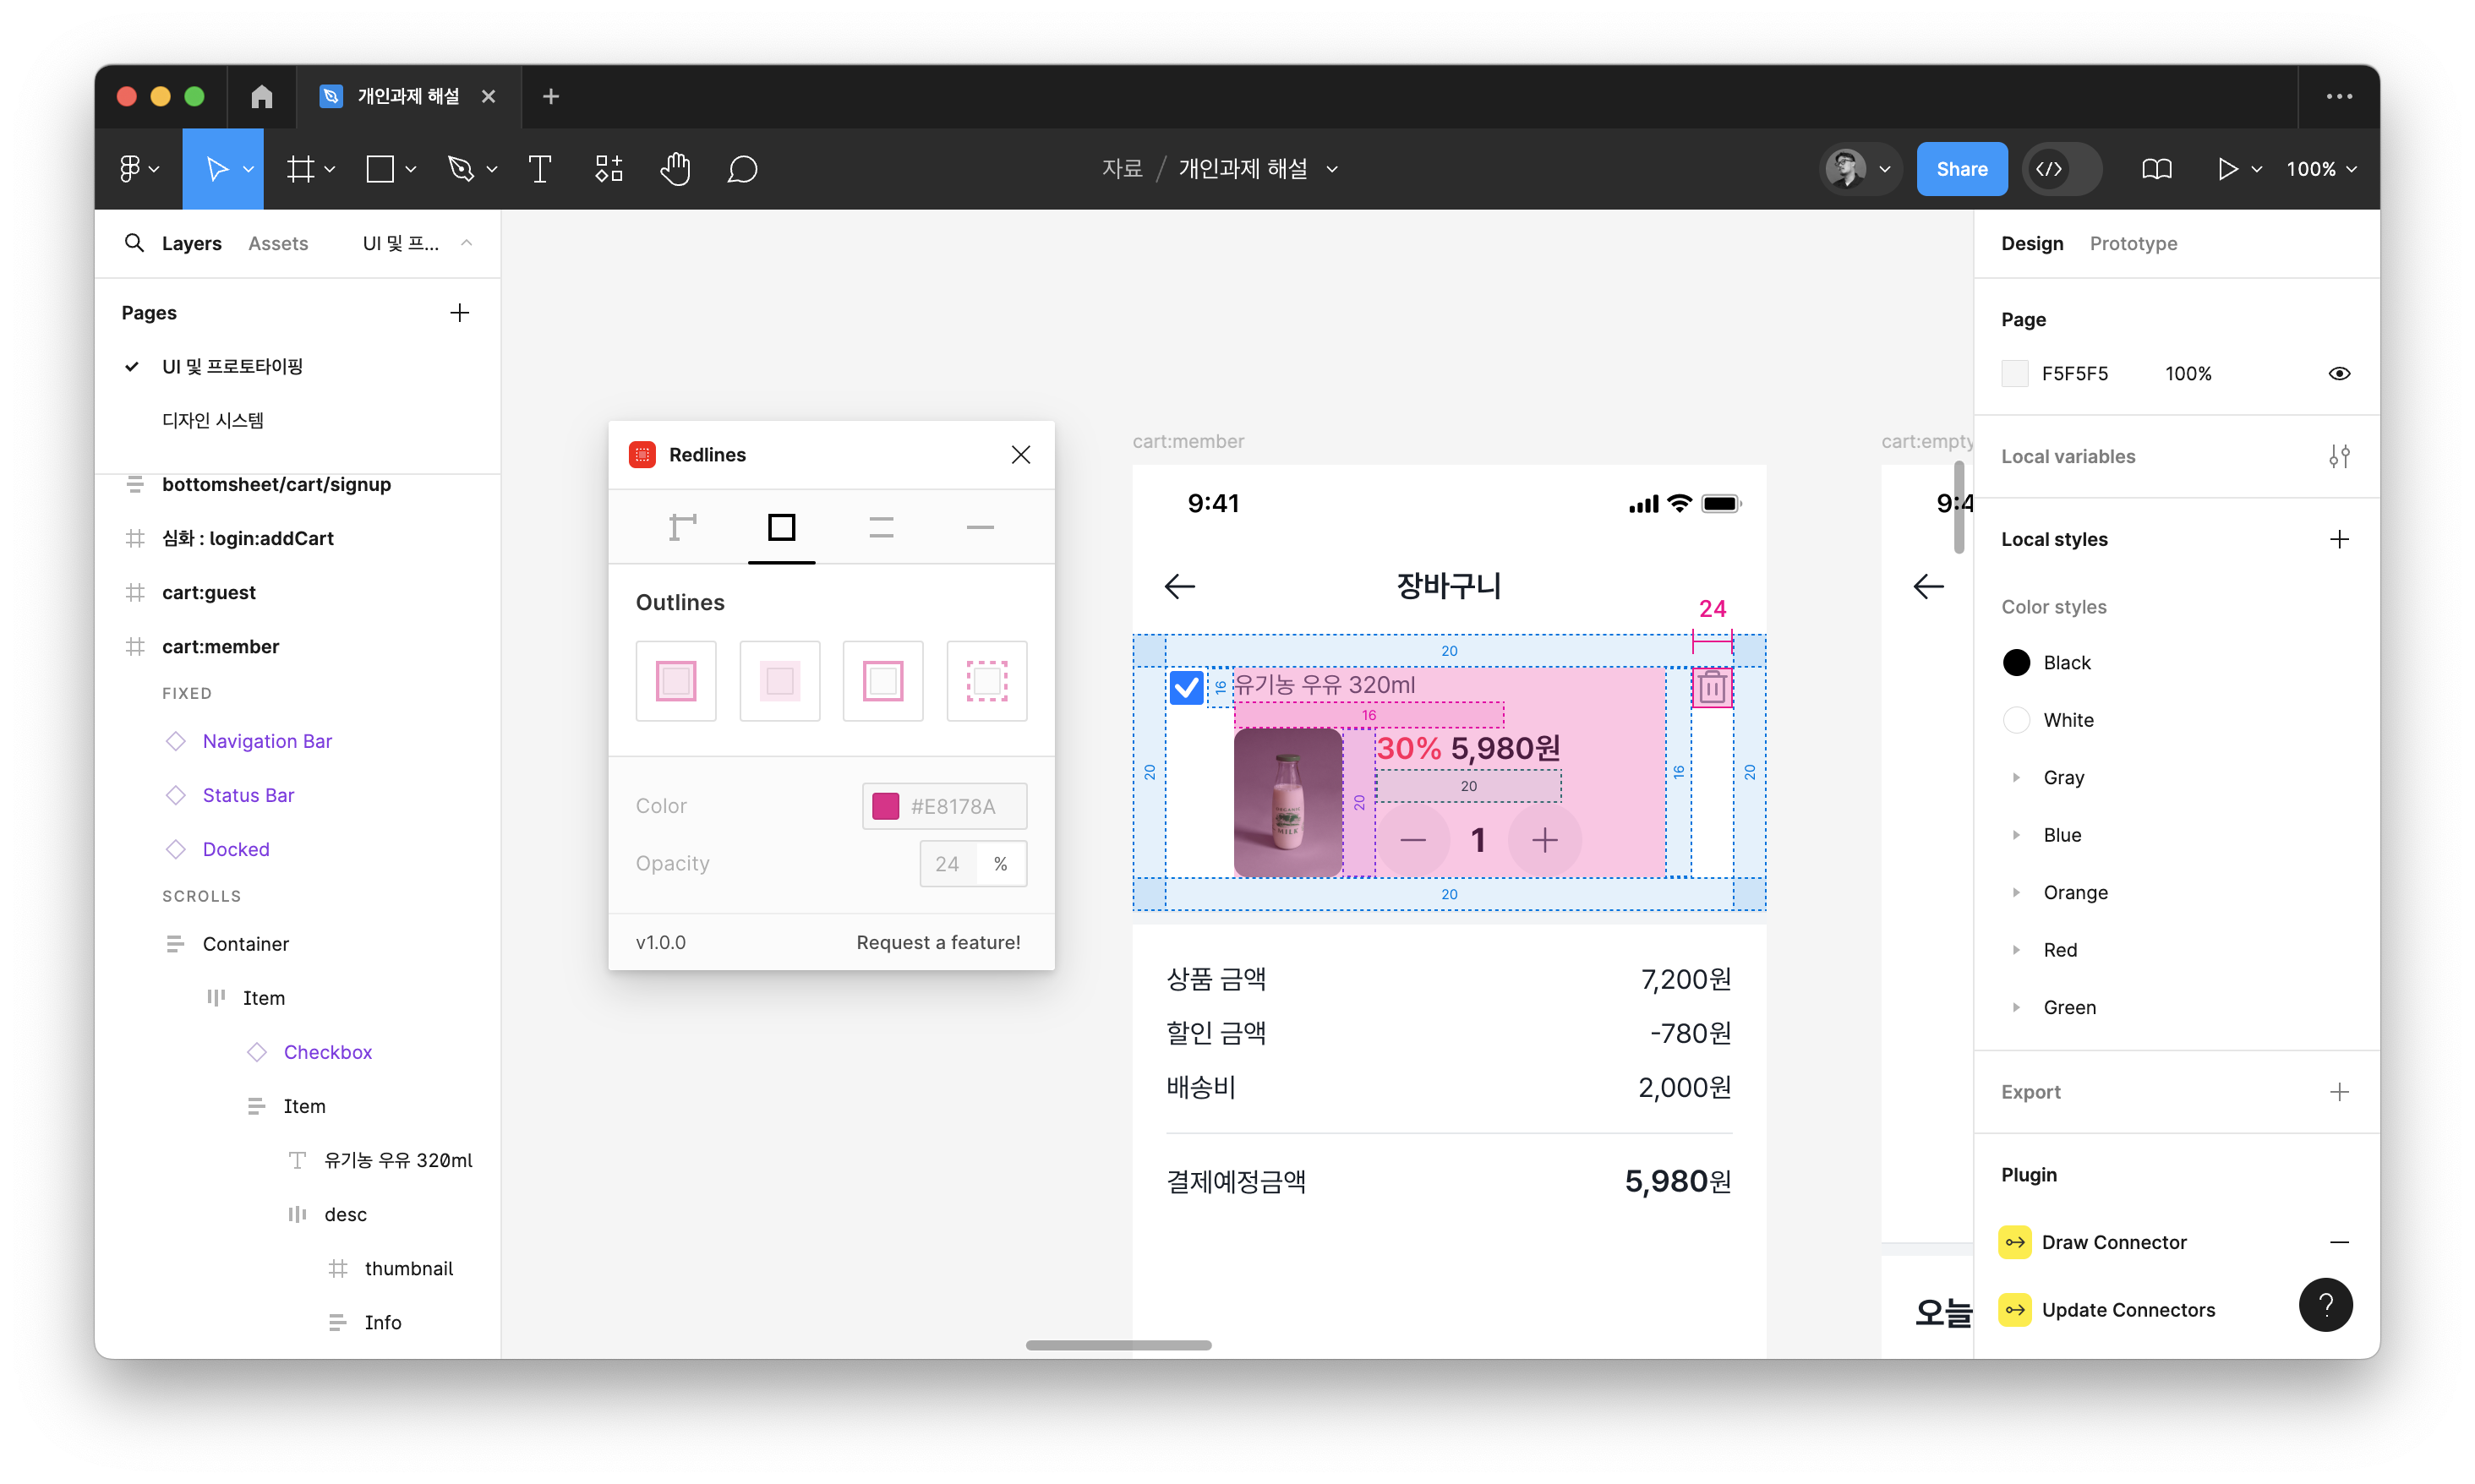Toggle Dev Mode switch
This screenshot has height=1484, width=2475.
(x=2062, y=169)
